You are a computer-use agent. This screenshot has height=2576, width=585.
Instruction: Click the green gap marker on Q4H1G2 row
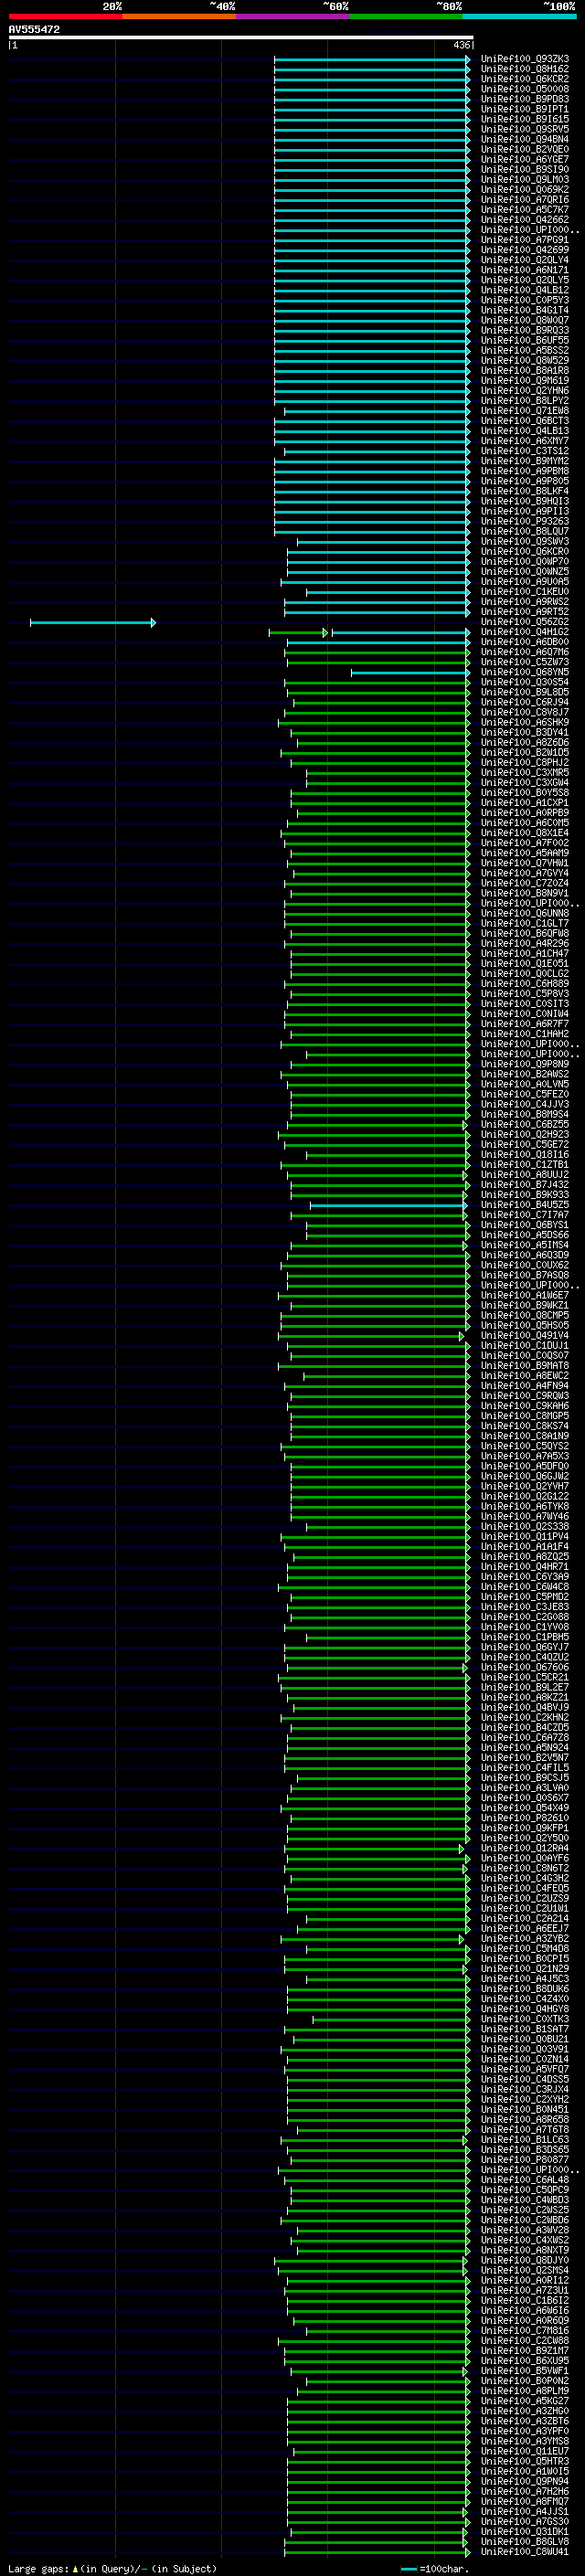point(326,633)
